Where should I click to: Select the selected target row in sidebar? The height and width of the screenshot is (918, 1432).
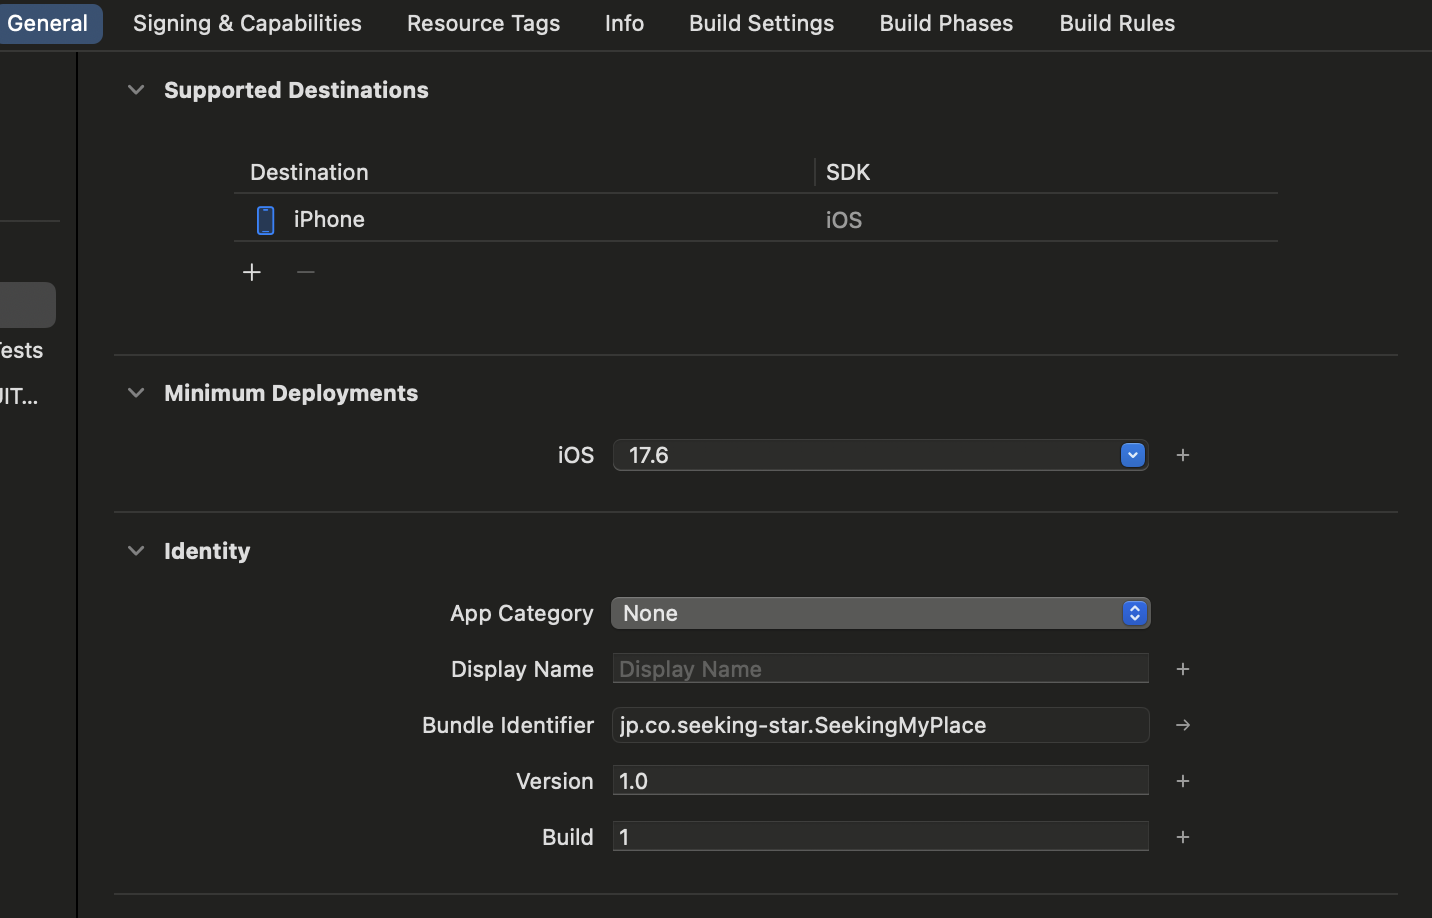[27, 305]
